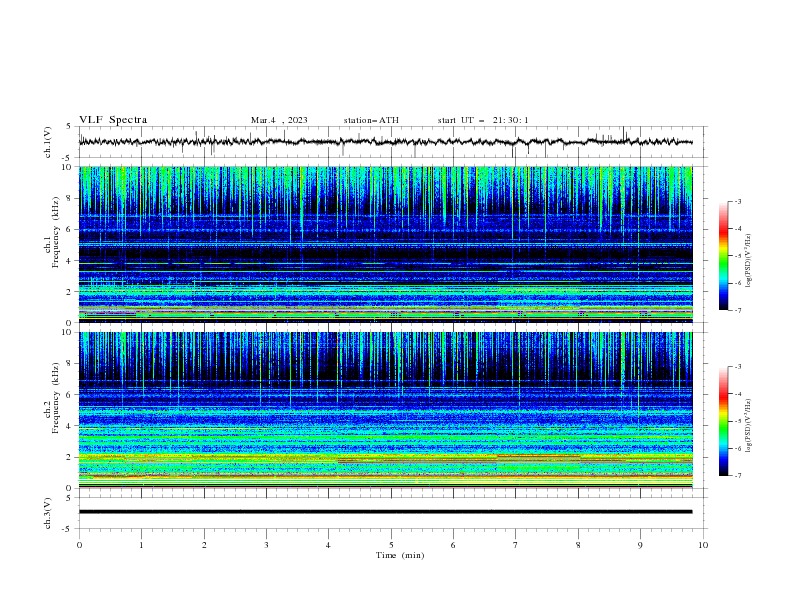
Task: Click the ch.2 spectrogram color bar
Action: coord(723,421)
